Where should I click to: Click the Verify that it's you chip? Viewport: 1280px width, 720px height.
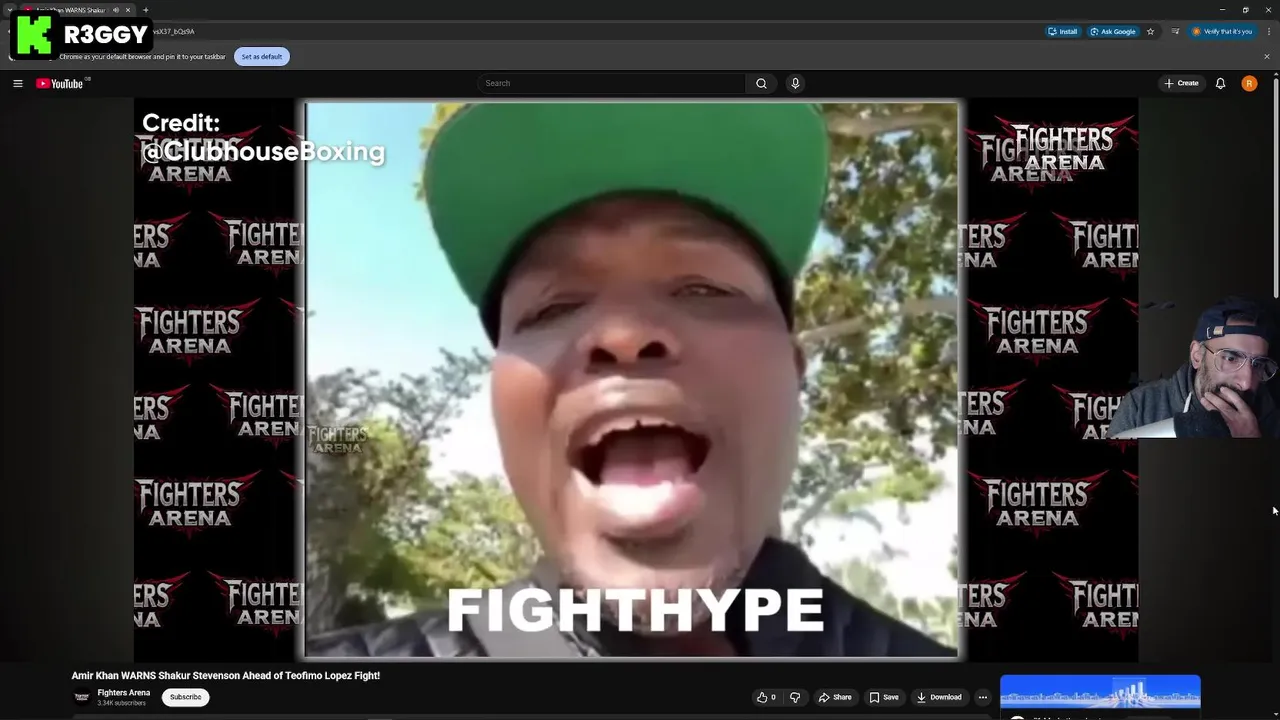[1222, 31]
